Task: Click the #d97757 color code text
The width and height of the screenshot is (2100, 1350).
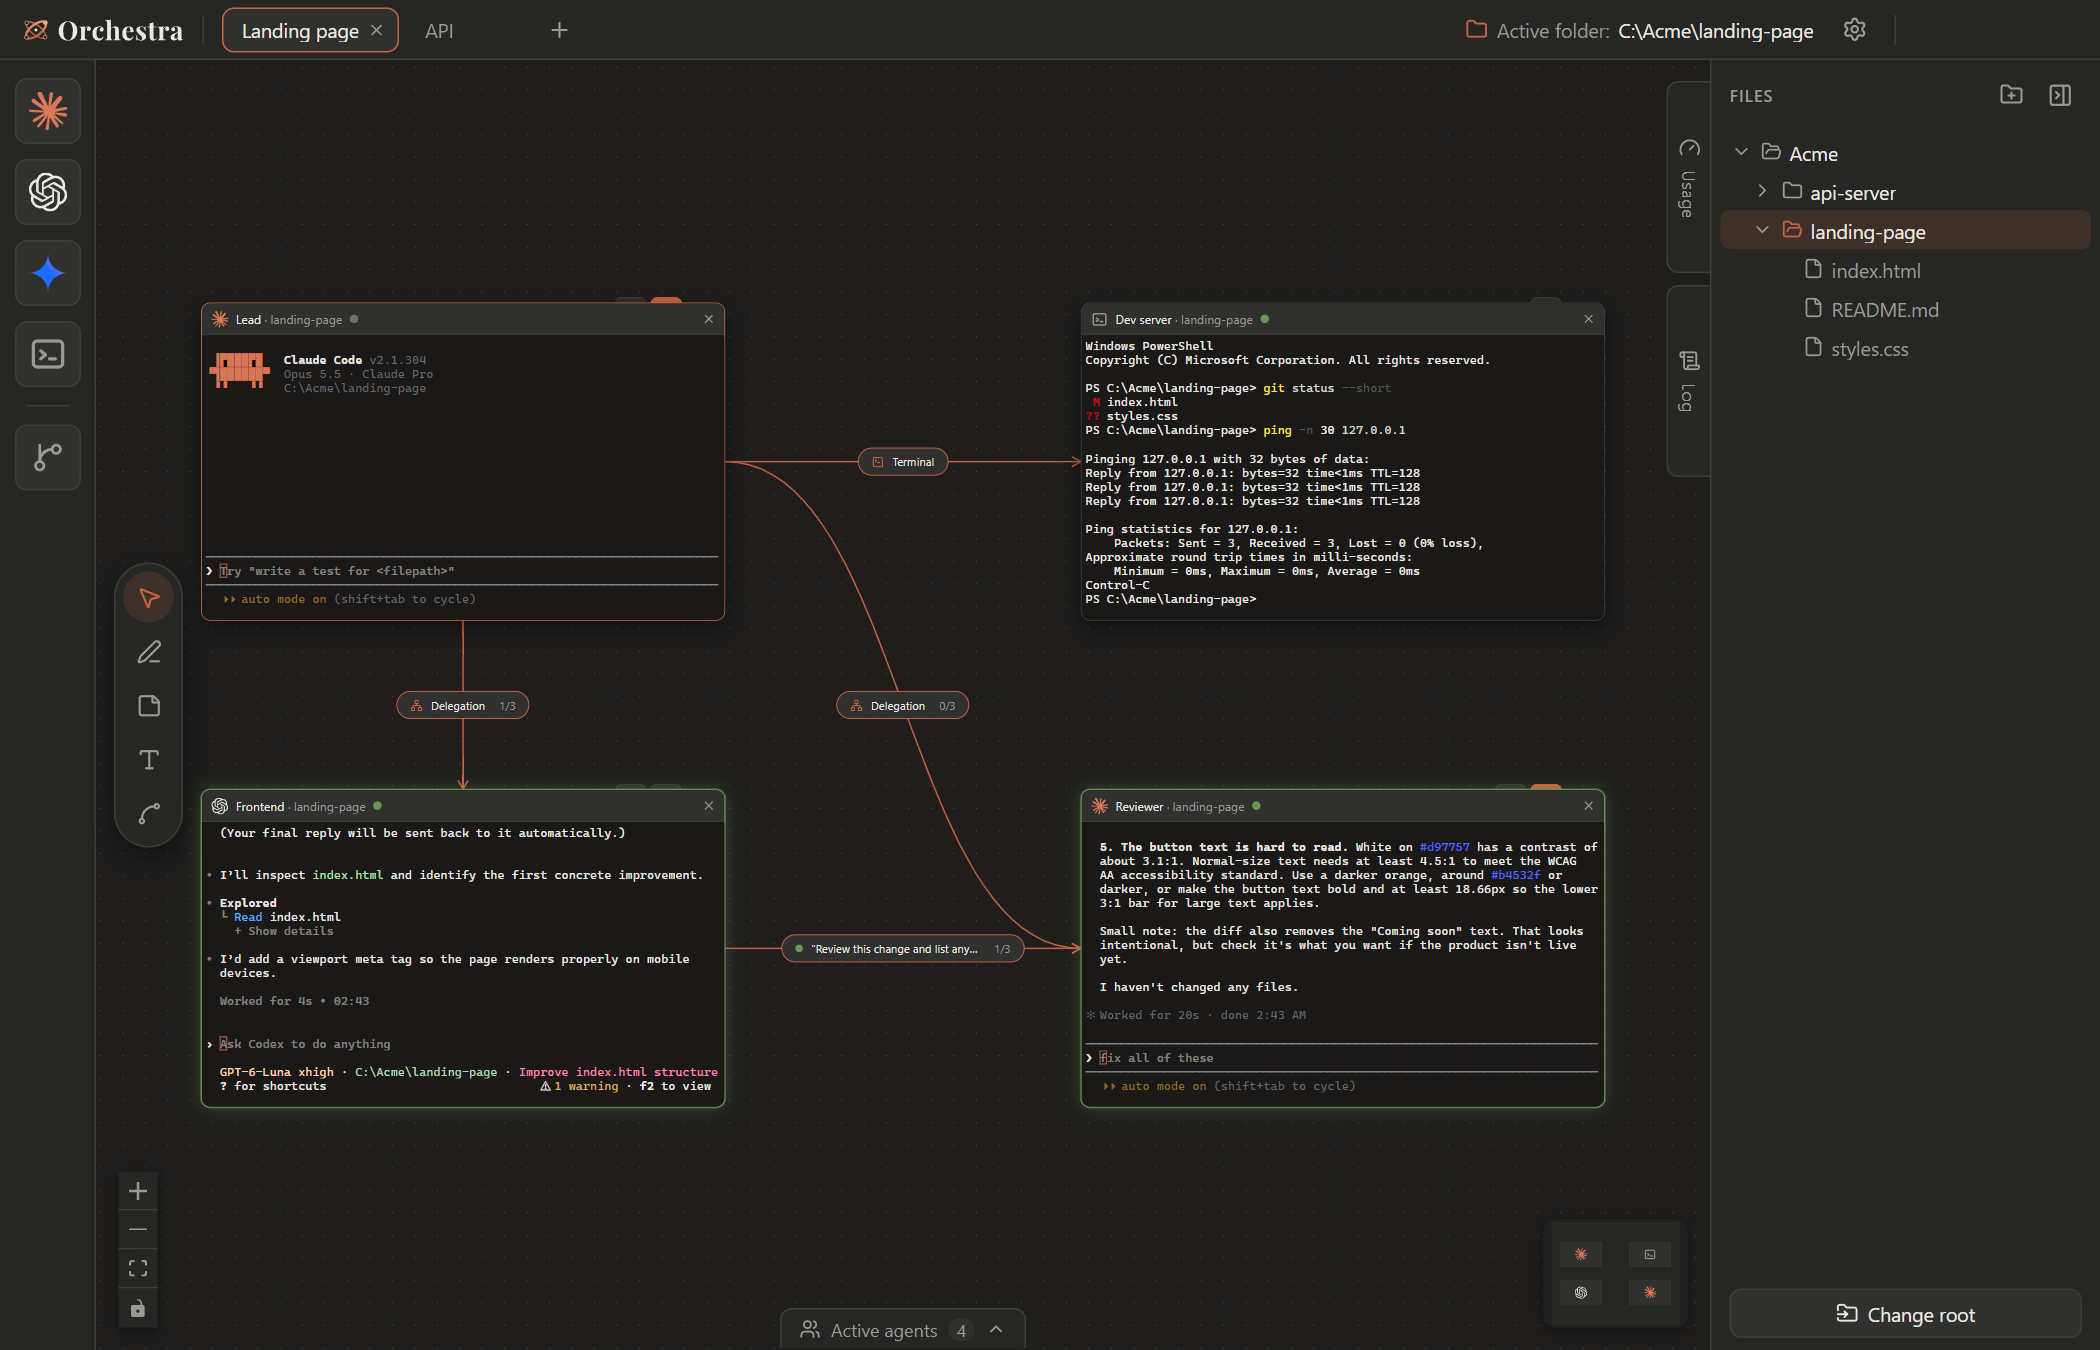Action: coord(1444,847)
